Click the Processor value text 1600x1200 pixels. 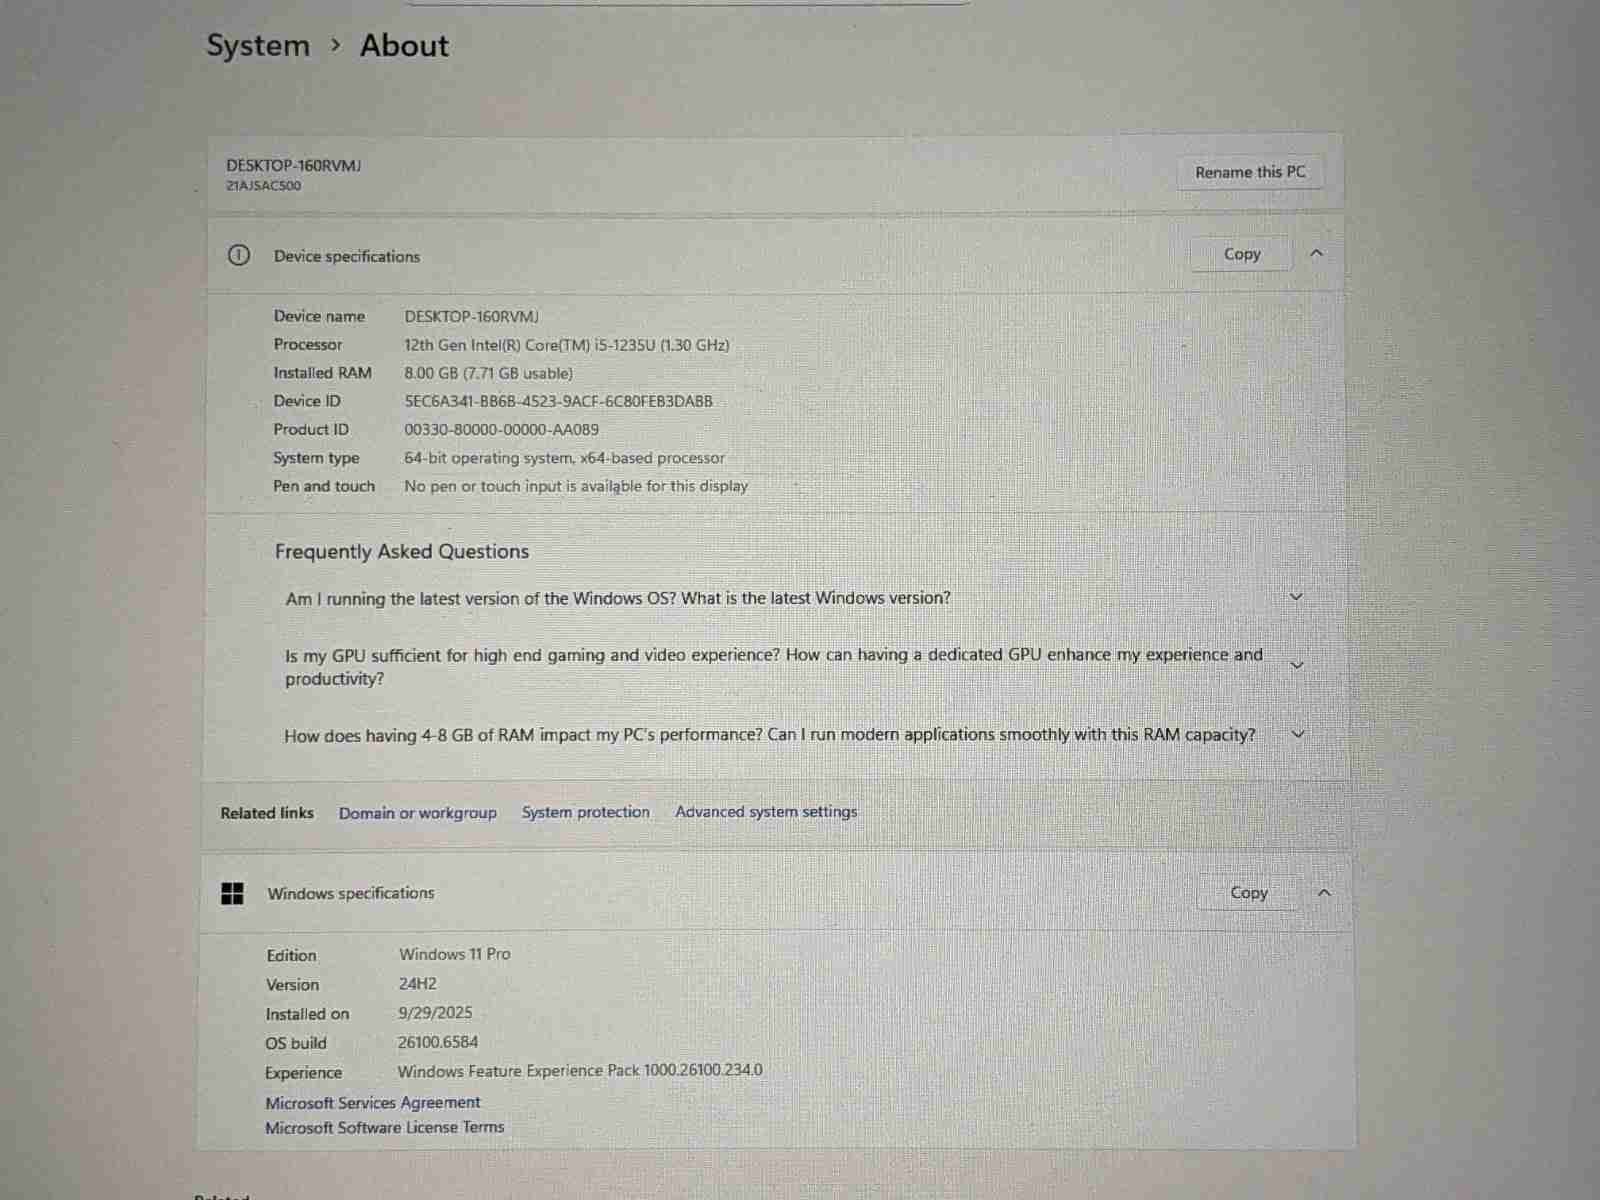pos(566,345)
